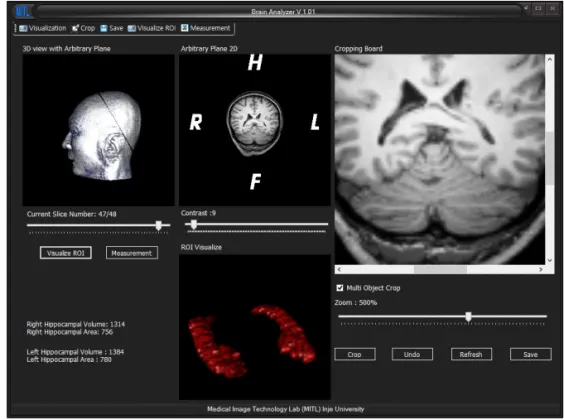Click the 'Left Hippocampal Volume : 1384' text
The image size is (564, 420).
pos(75,352)
